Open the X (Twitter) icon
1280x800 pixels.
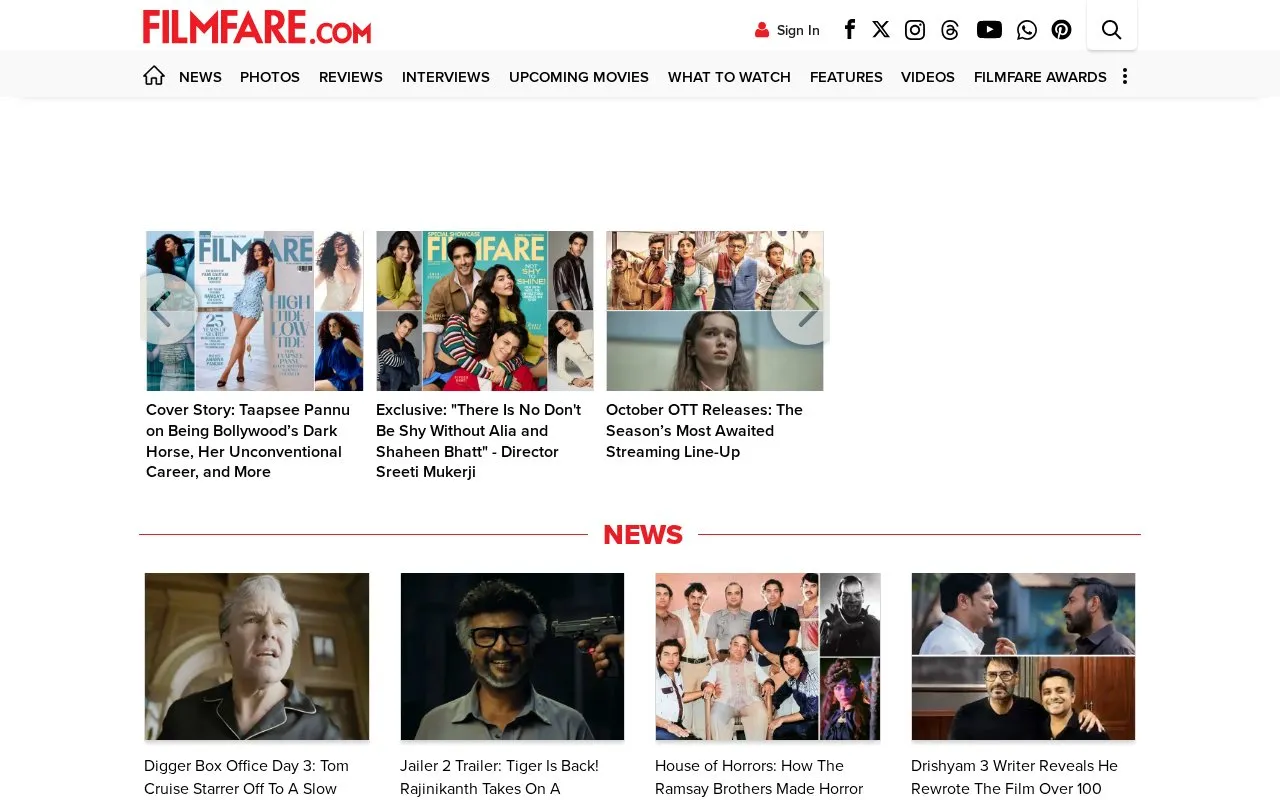click(x=881, y=29)
